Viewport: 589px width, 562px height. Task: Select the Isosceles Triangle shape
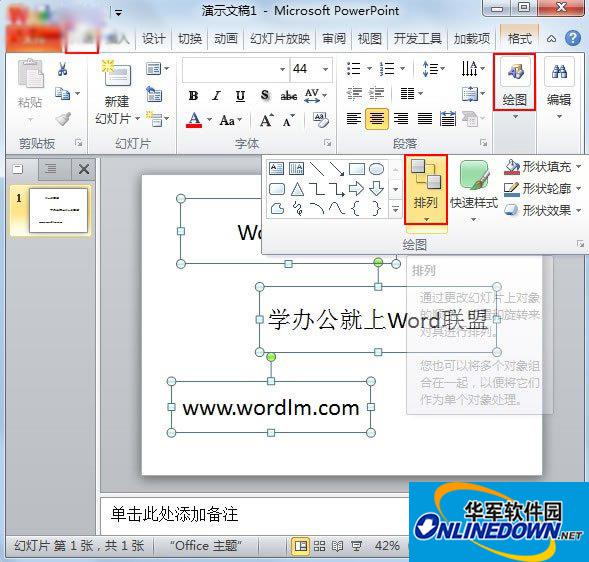pos(297,189)
